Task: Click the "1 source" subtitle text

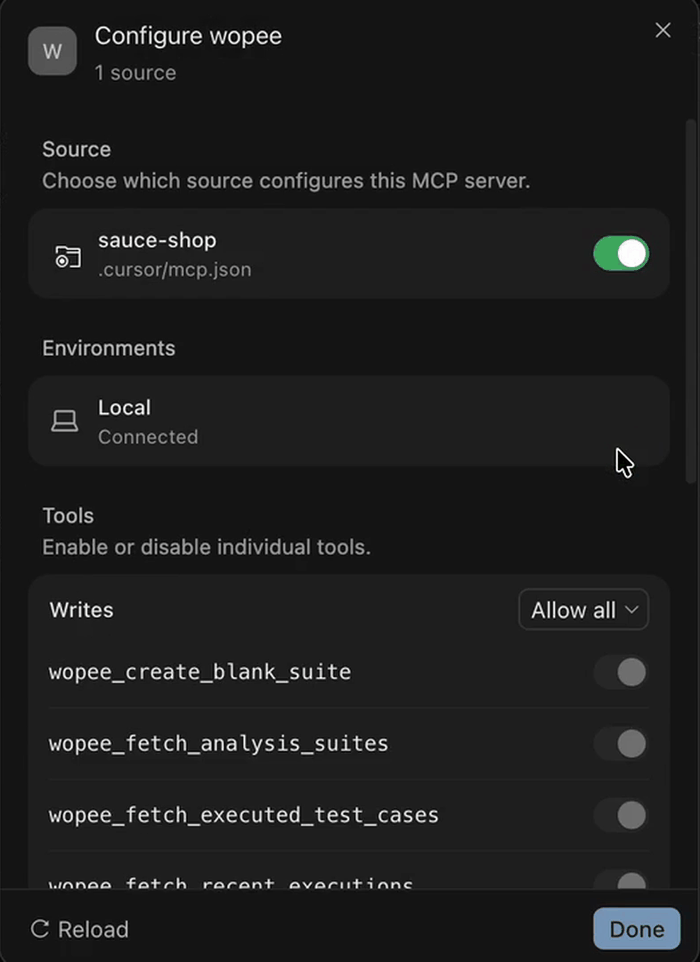Action: click(x=136, y=73)
